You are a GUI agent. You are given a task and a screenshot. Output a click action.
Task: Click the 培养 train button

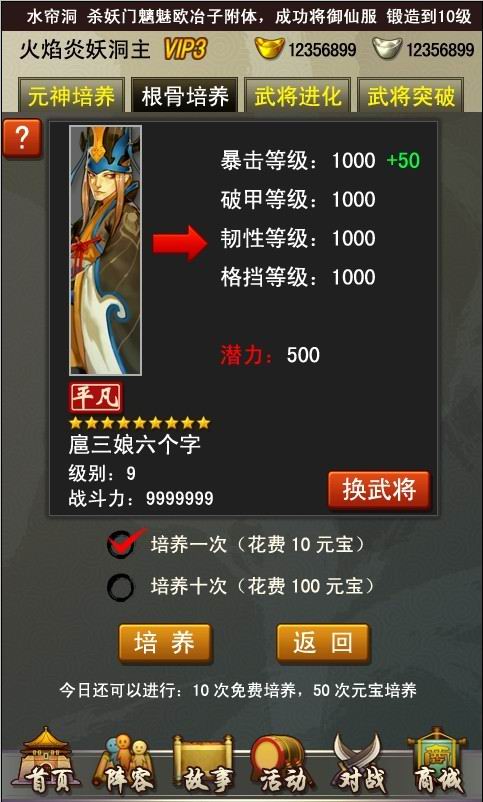(x=165, y=643)
